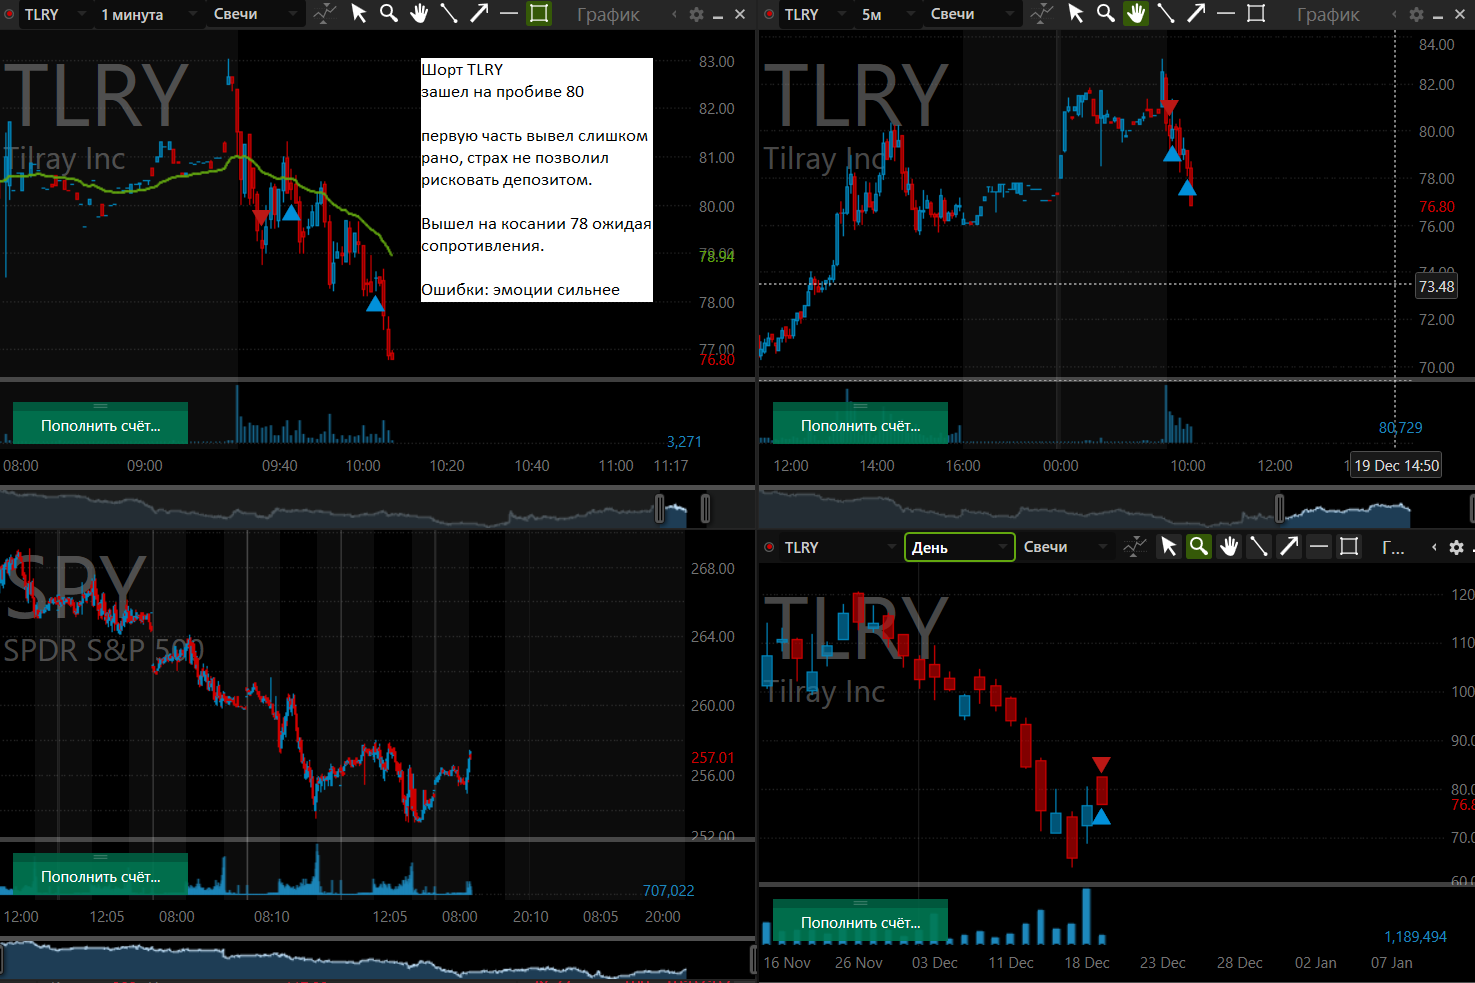Select the pointer tool in the 1-minute TLRY chart
The image size is (1475, 983).
pyautogui.click(x=359, y=14)
